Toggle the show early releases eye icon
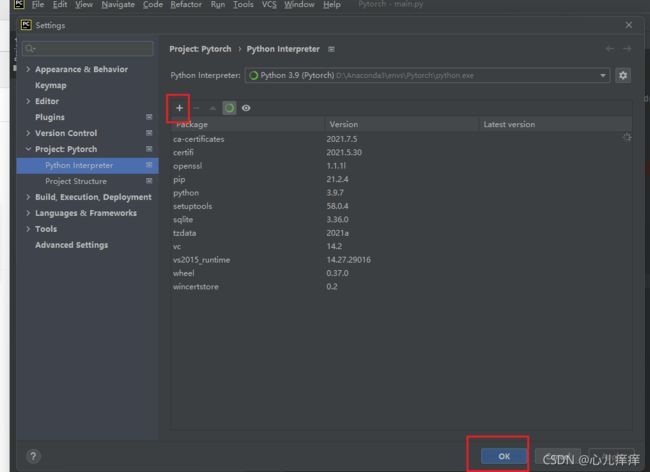Image resolution: width=650 pixels, height=472 pixels. tap(246, 108)
